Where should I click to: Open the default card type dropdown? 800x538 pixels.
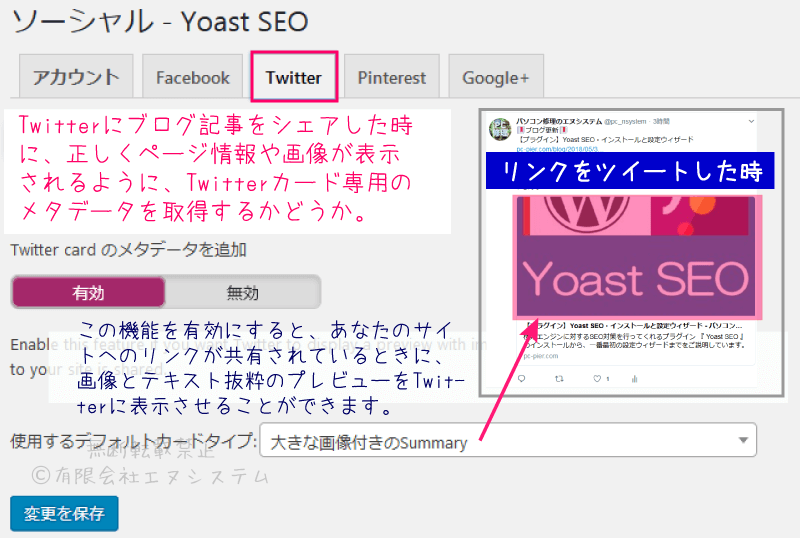point(508,440)
